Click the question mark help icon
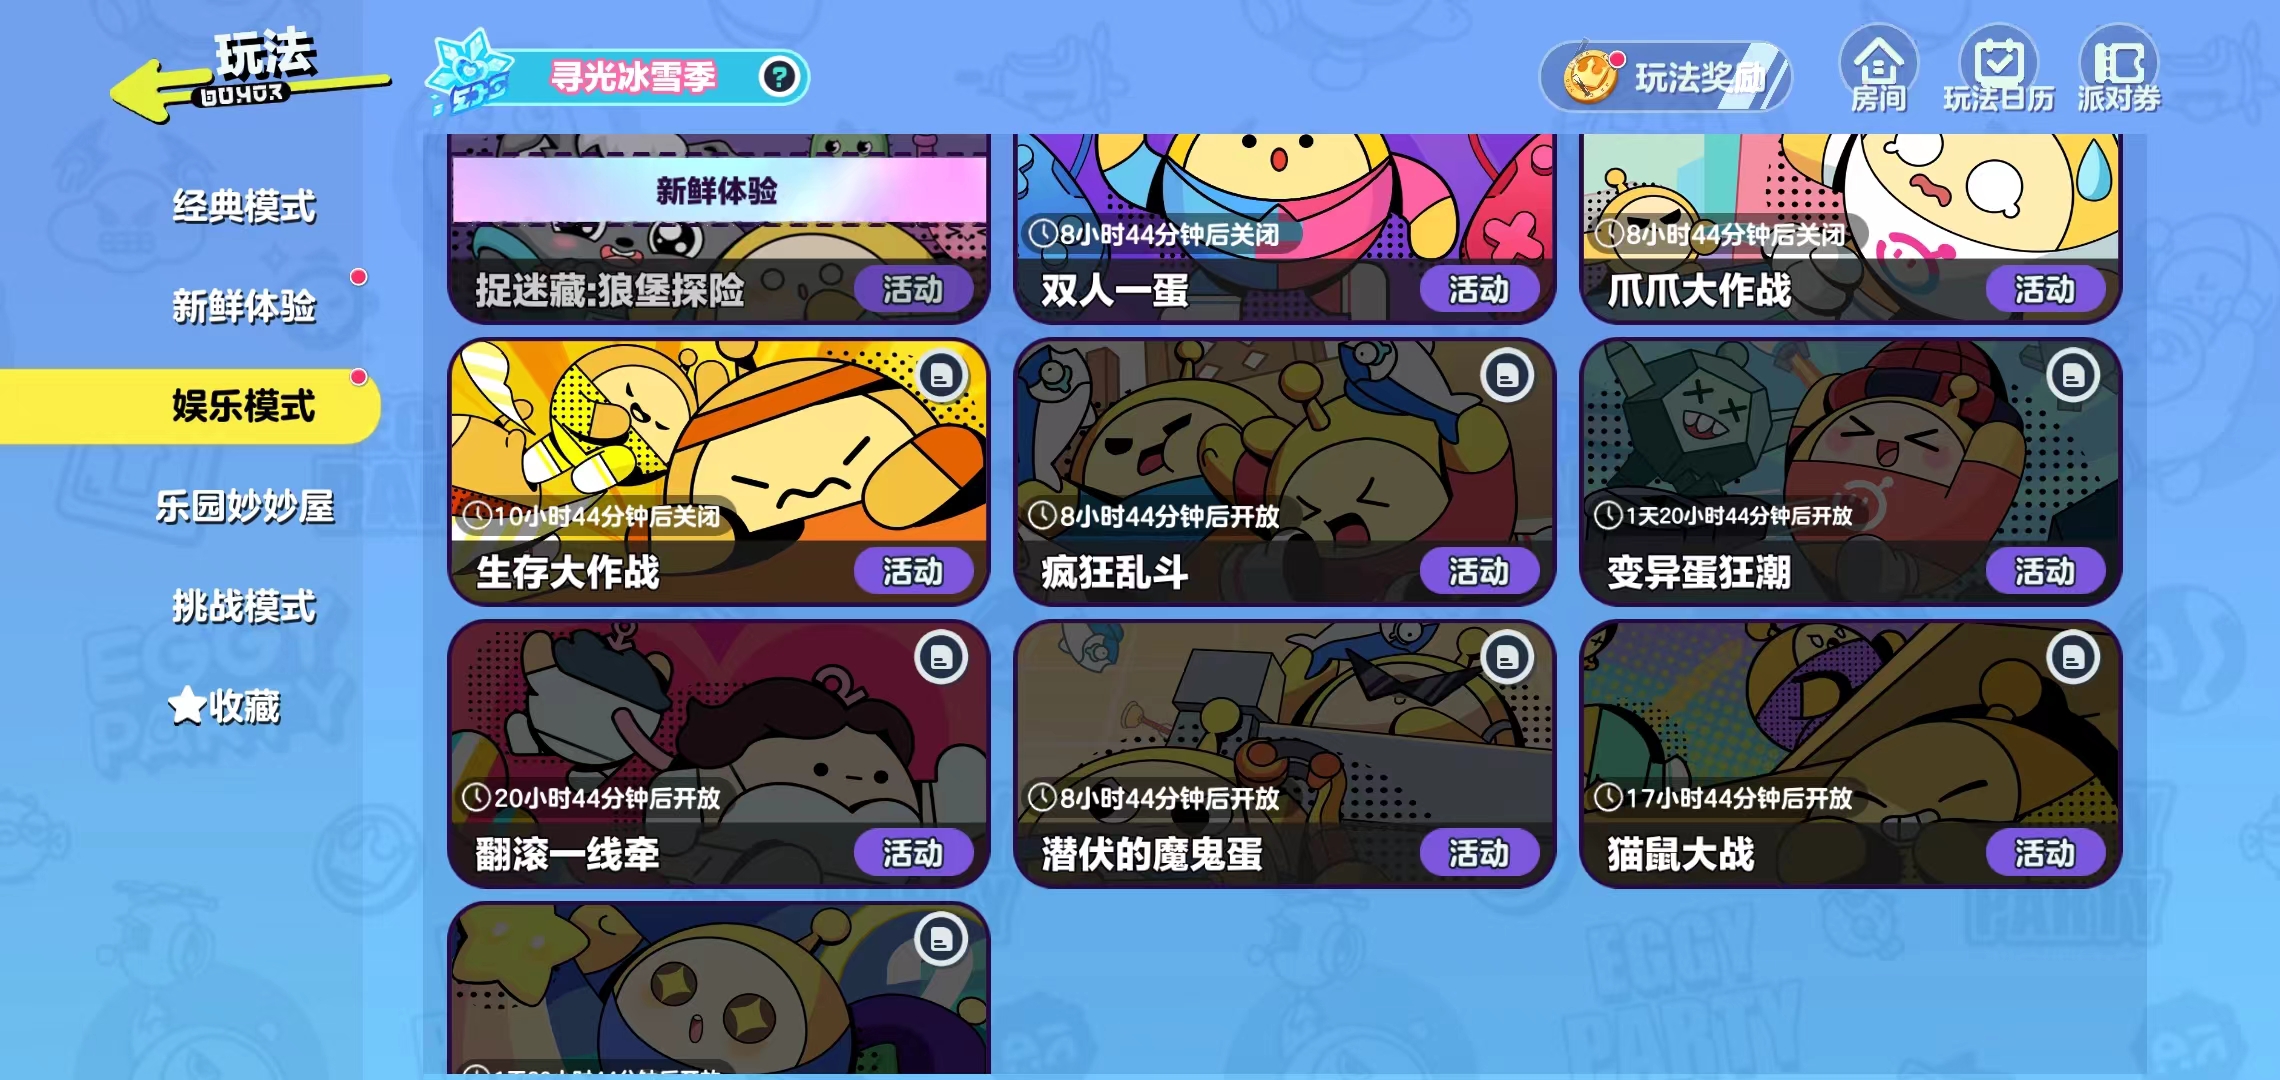The height and width of the screenshot is (1080, 2280). click(779, 77)
